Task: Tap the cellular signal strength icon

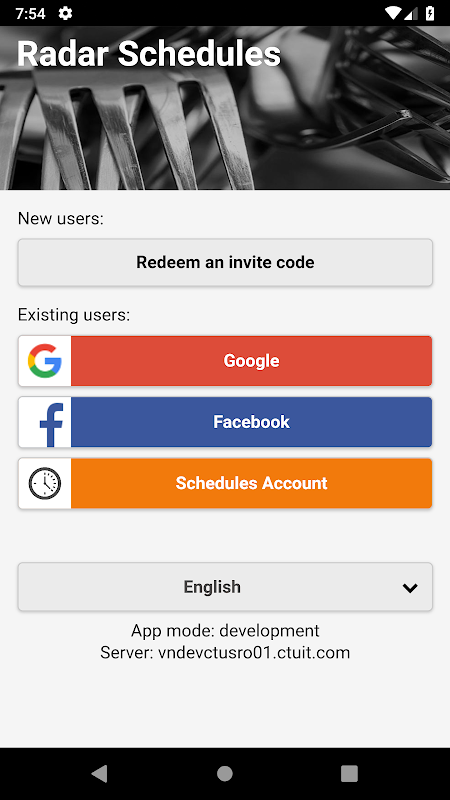Action: pos(412,13)
